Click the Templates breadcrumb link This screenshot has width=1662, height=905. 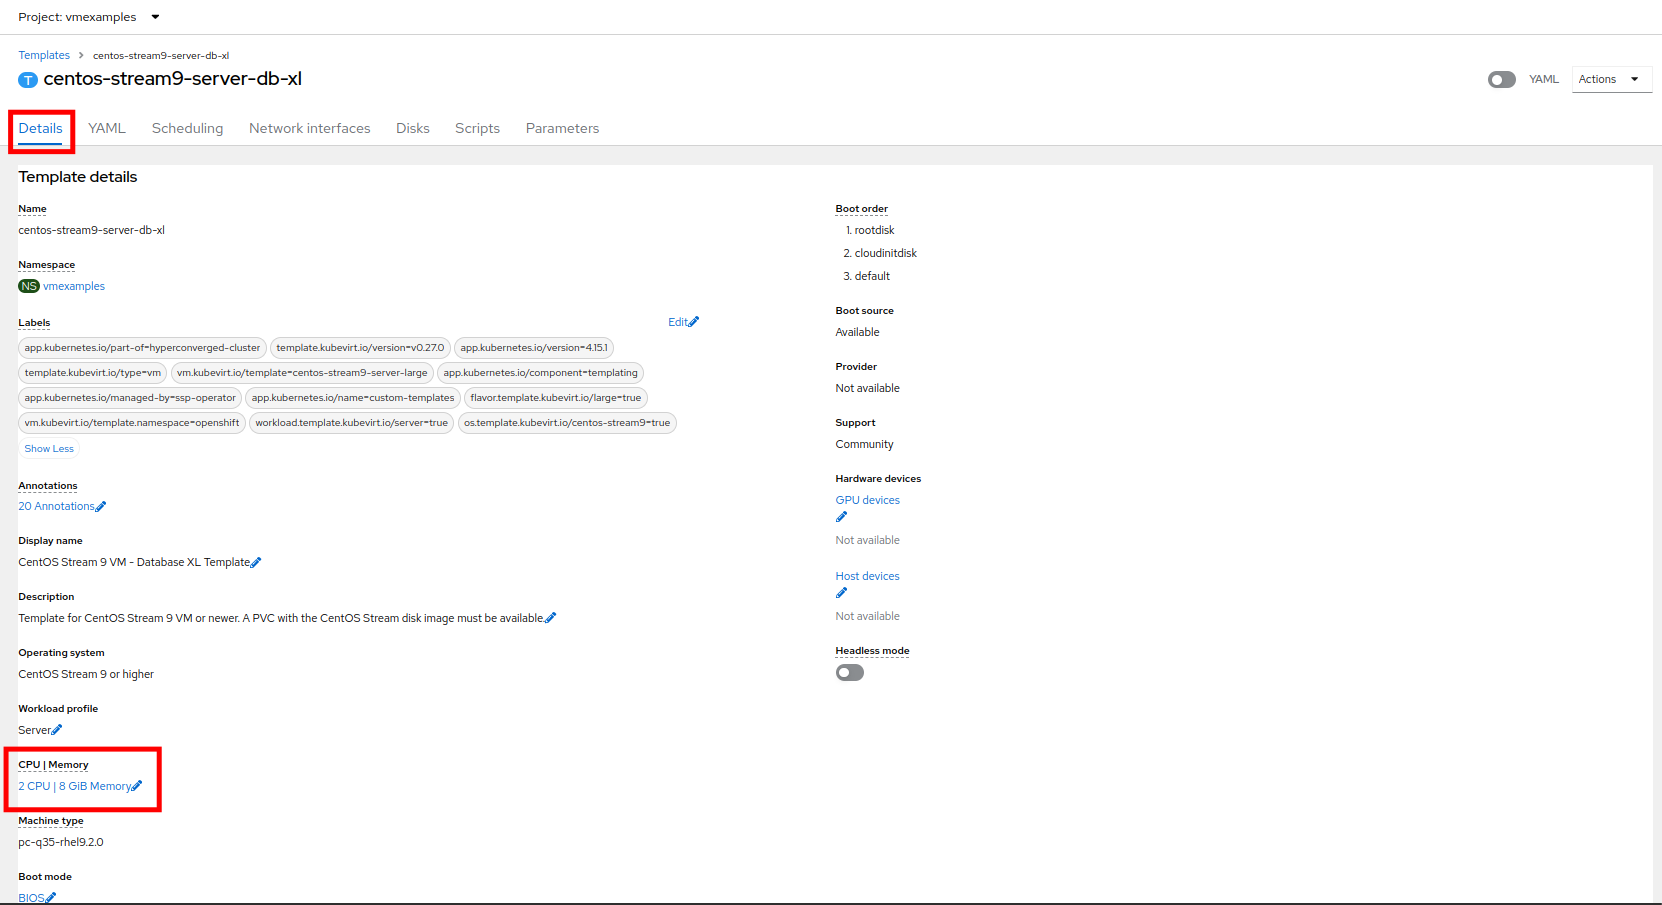pos(44,55)
